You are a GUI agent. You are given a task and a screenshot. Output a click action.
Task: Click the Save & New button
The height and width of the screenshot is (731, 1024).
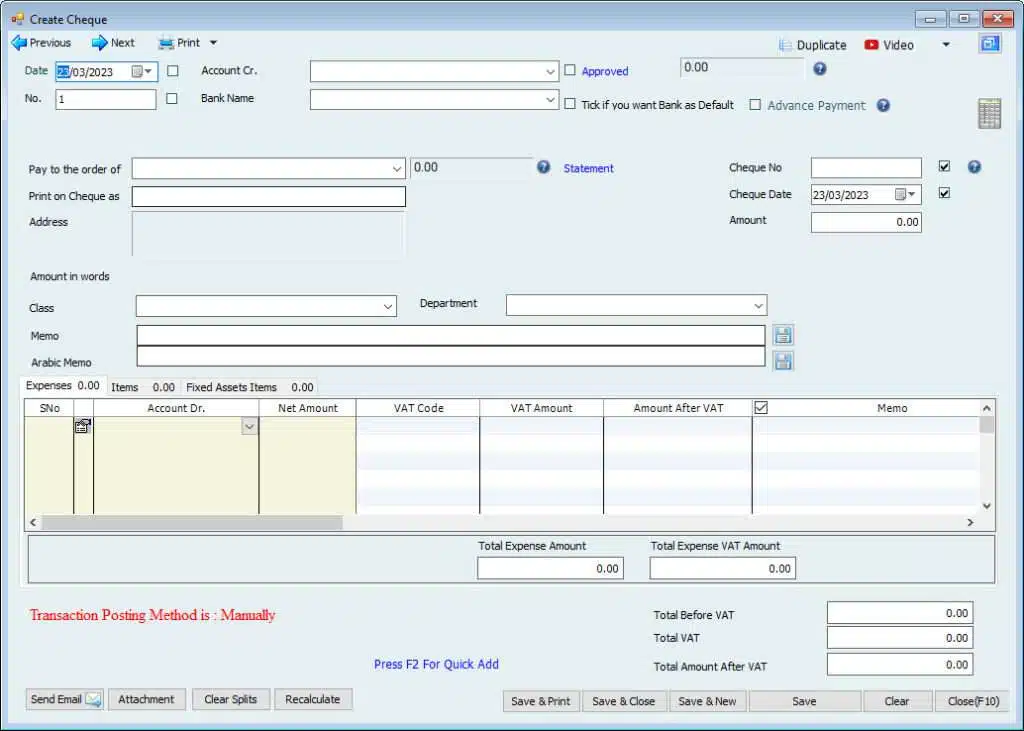click(707, 701)
